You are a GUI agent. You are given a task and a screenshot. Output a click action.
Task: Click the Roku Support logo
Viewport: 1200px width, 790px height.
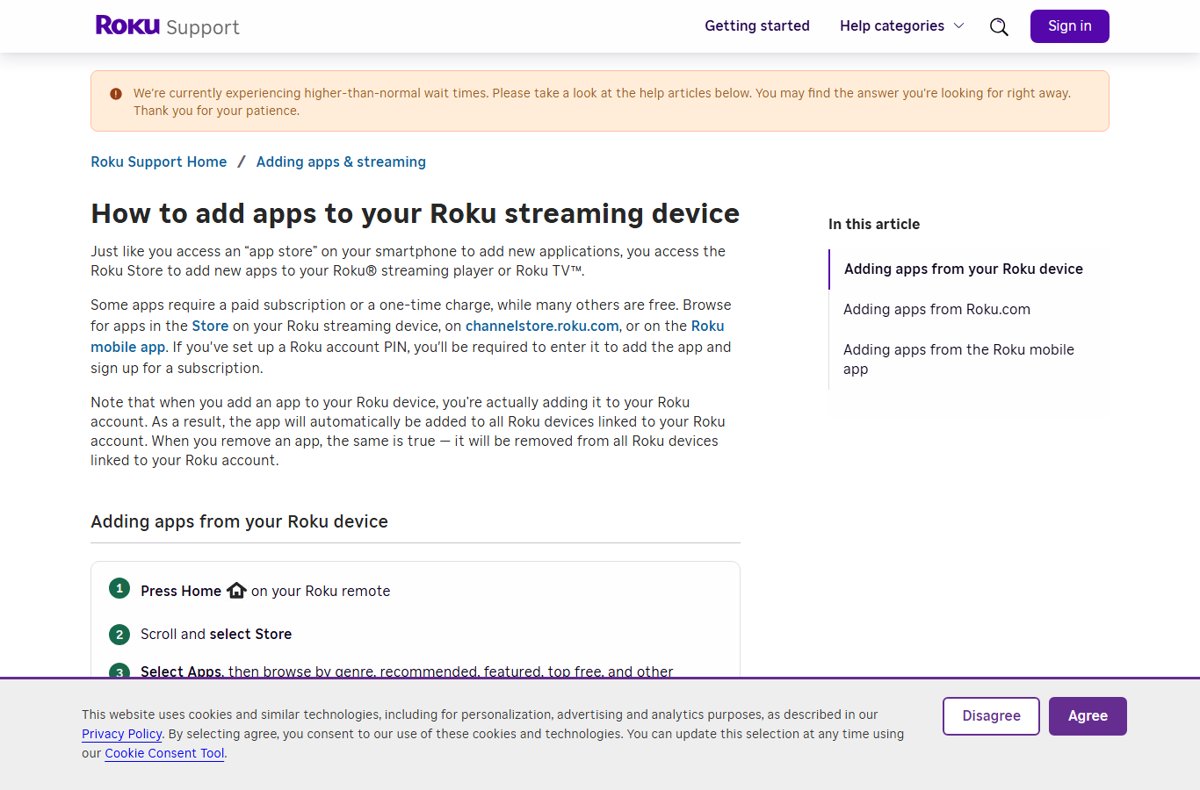[167, 26]
